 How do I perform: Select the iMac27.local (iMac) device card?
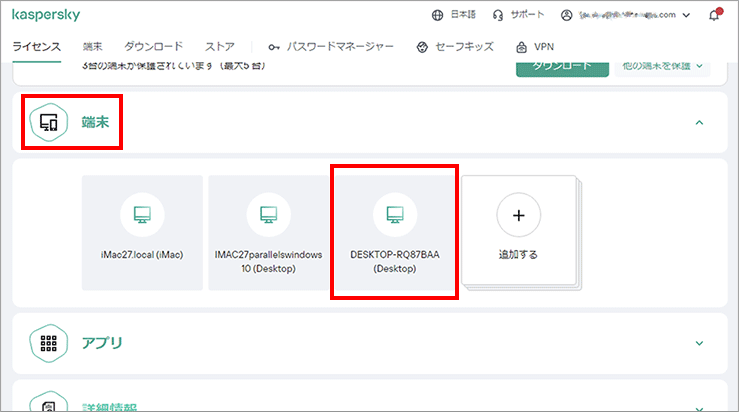pyautogui.click(x=142, y=233)
